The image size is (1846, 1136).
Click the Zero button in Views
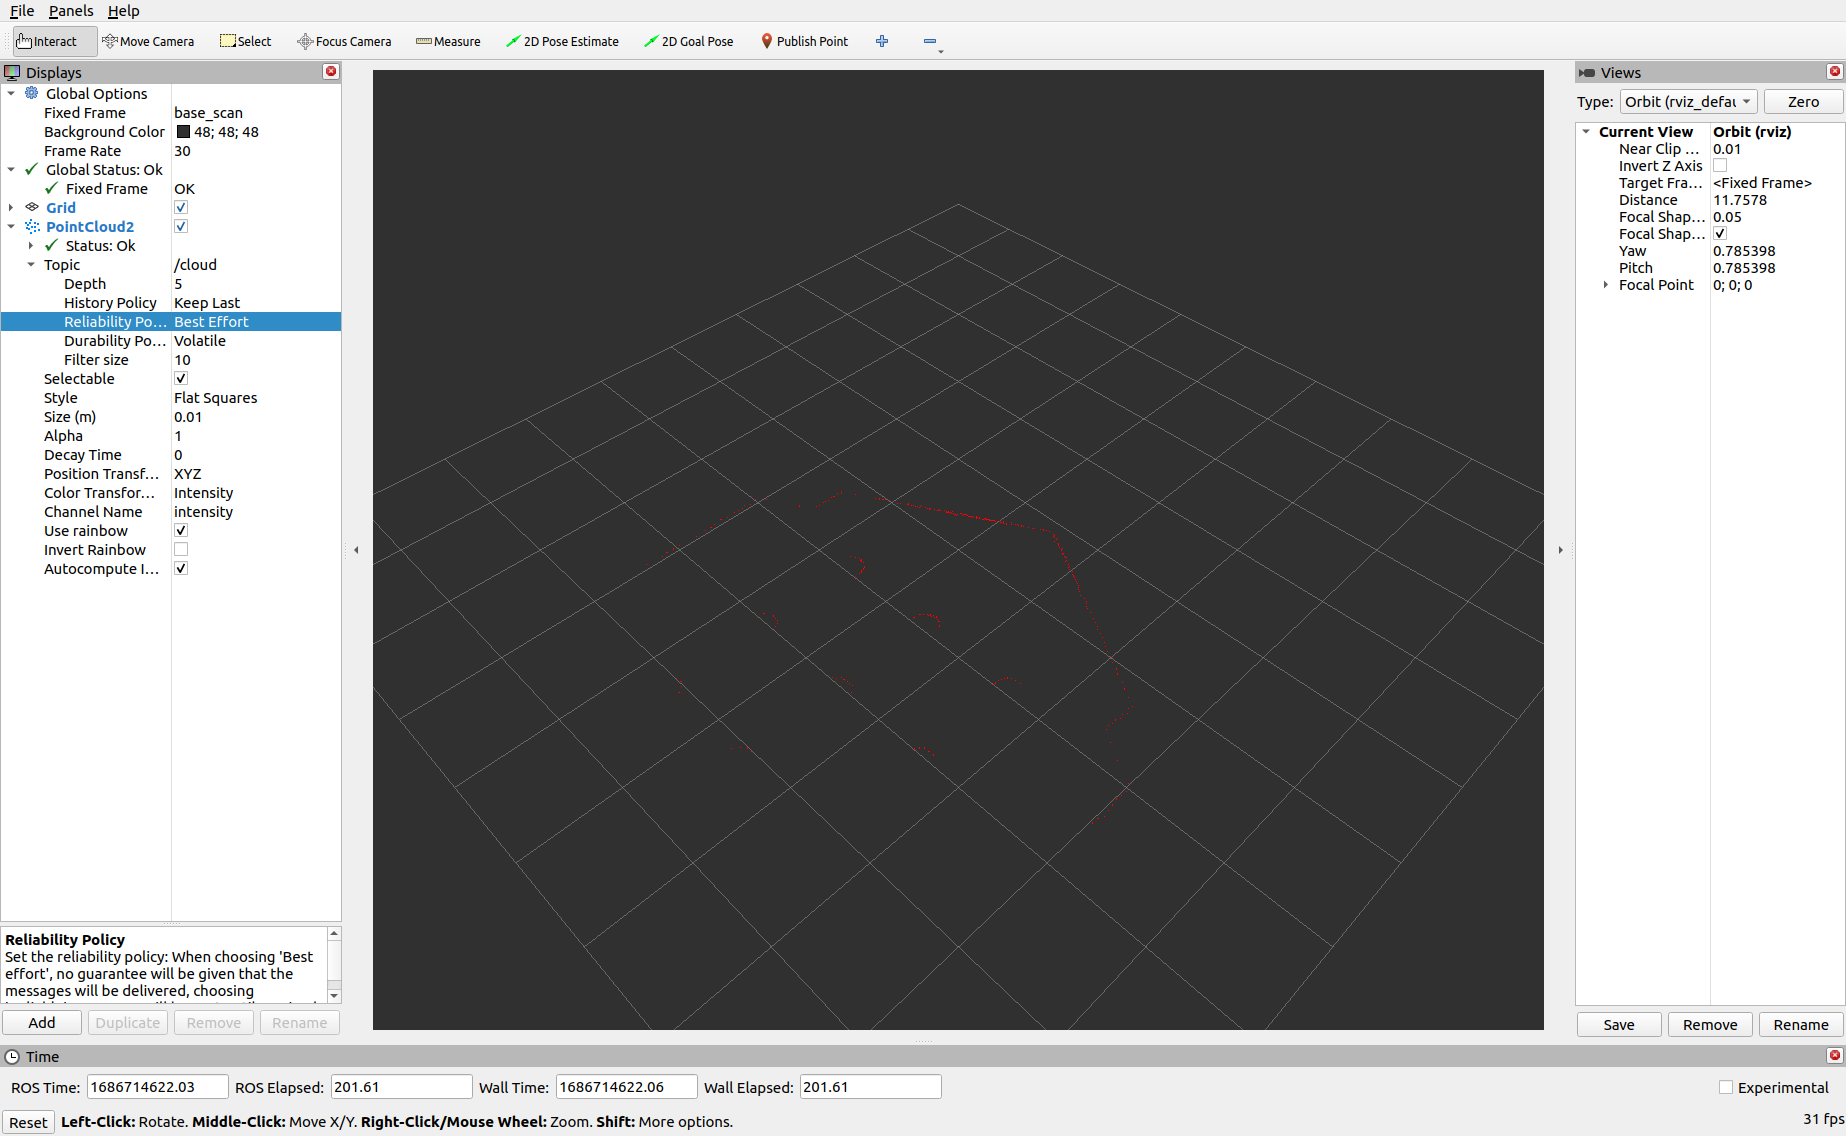[x=1802, y=101]
